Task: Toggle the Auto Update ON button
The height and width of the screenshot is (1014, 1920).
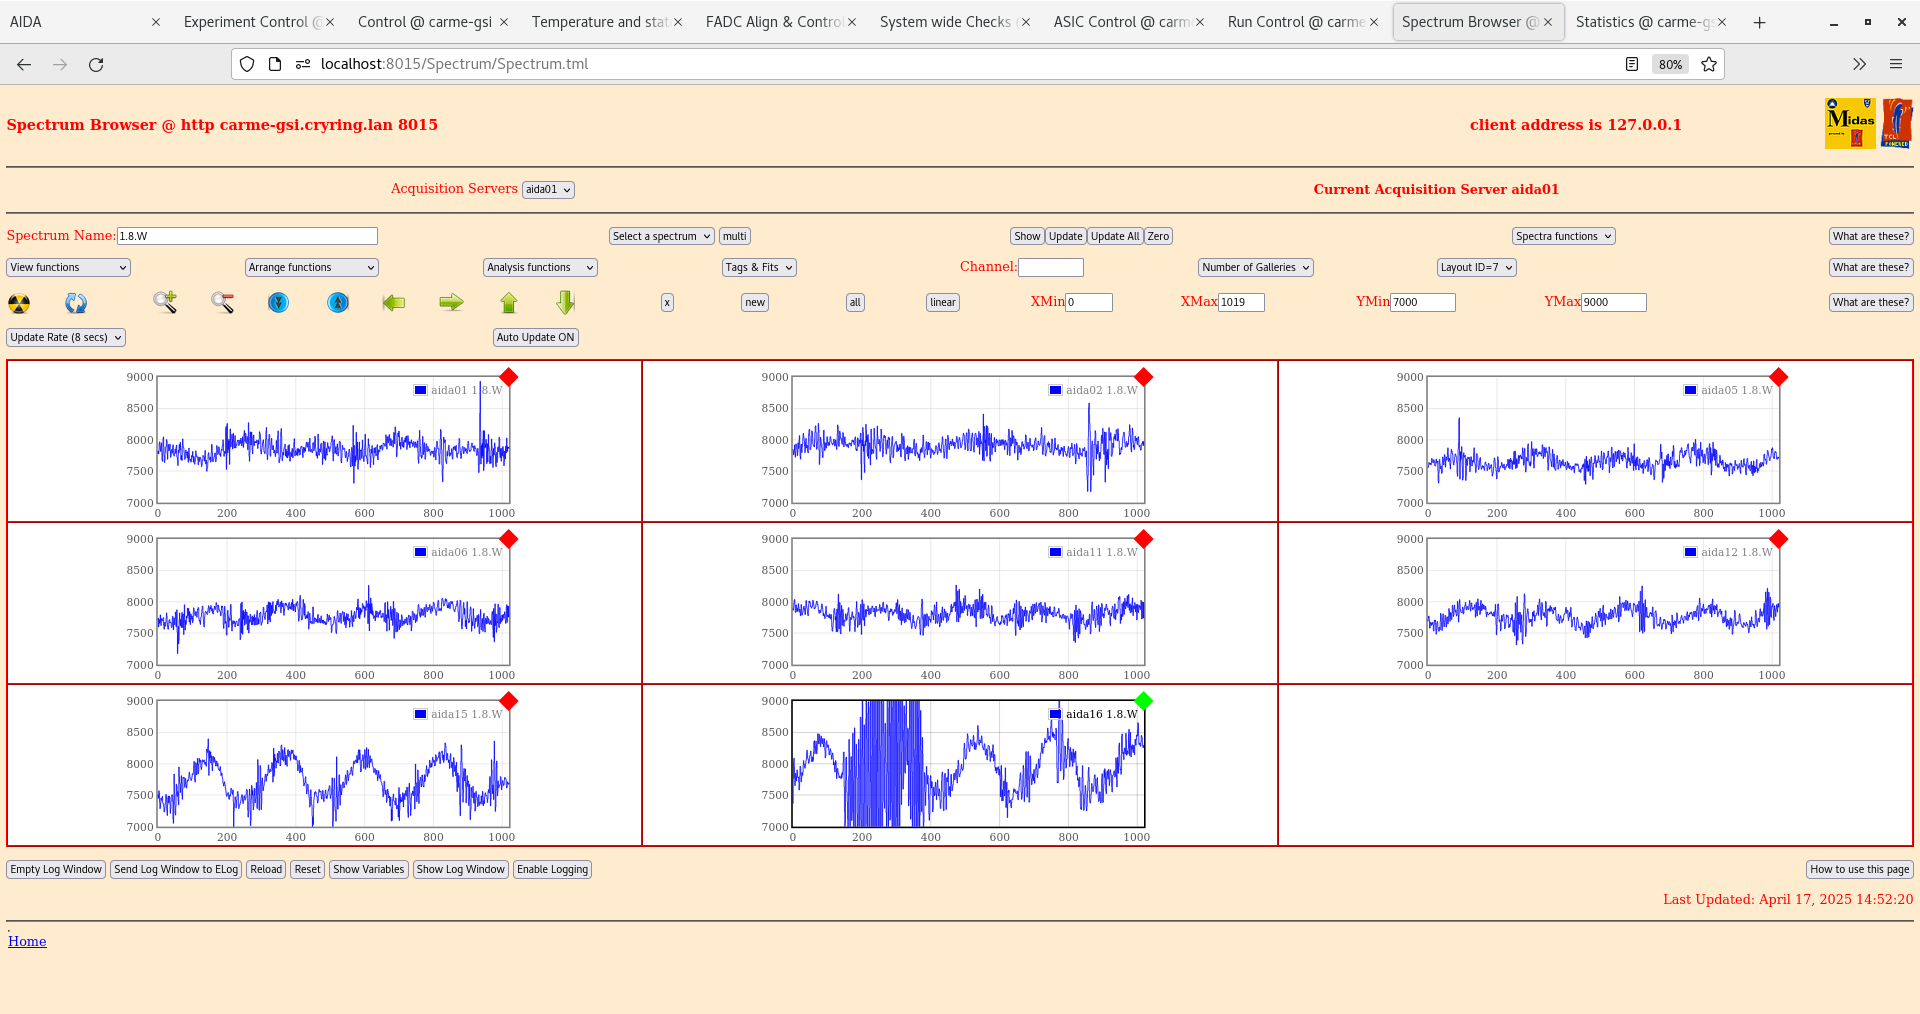Action: coord(535,337)
